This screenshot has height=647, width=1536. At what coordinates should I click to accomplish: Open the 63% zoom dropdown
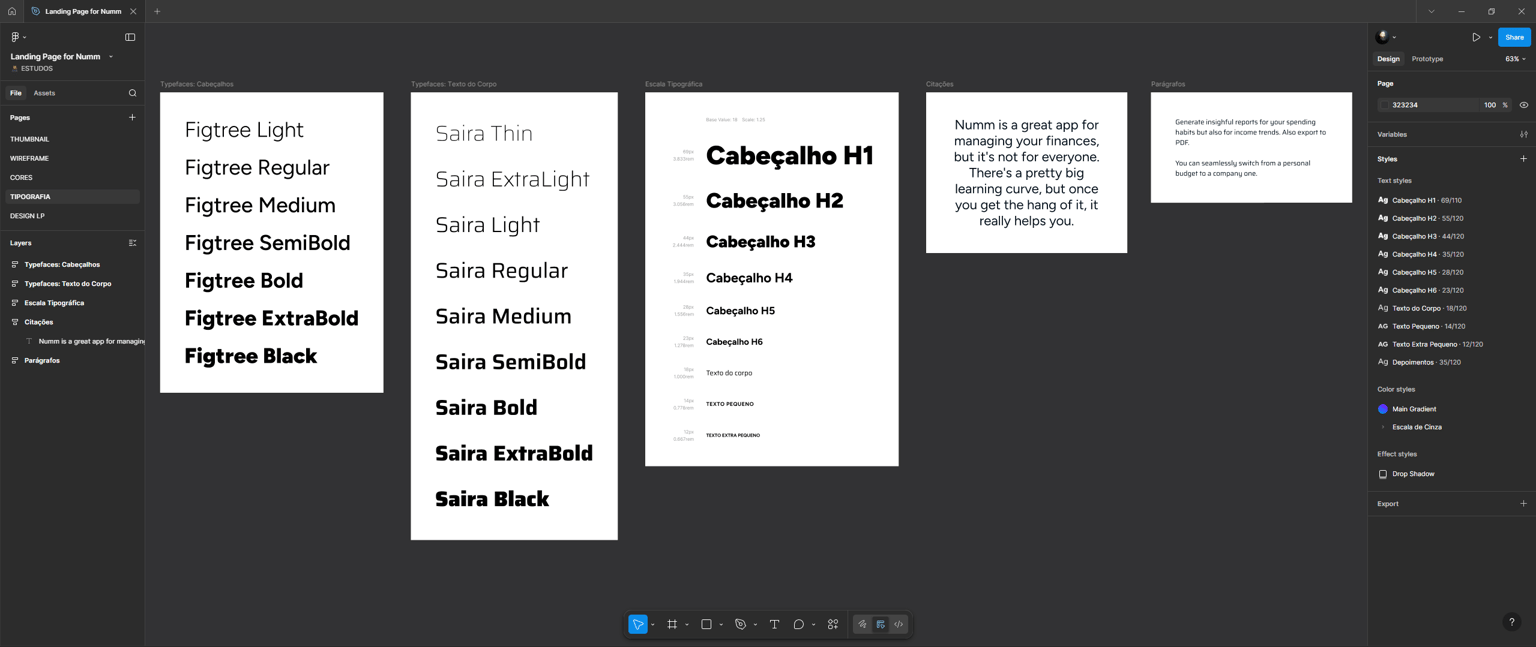tap(1515, 59)
